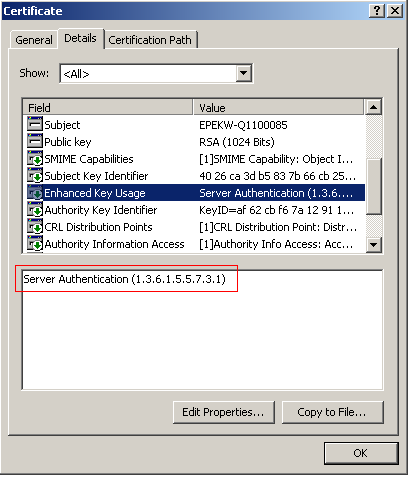Click the Value column header

click(x=278, y=107)
